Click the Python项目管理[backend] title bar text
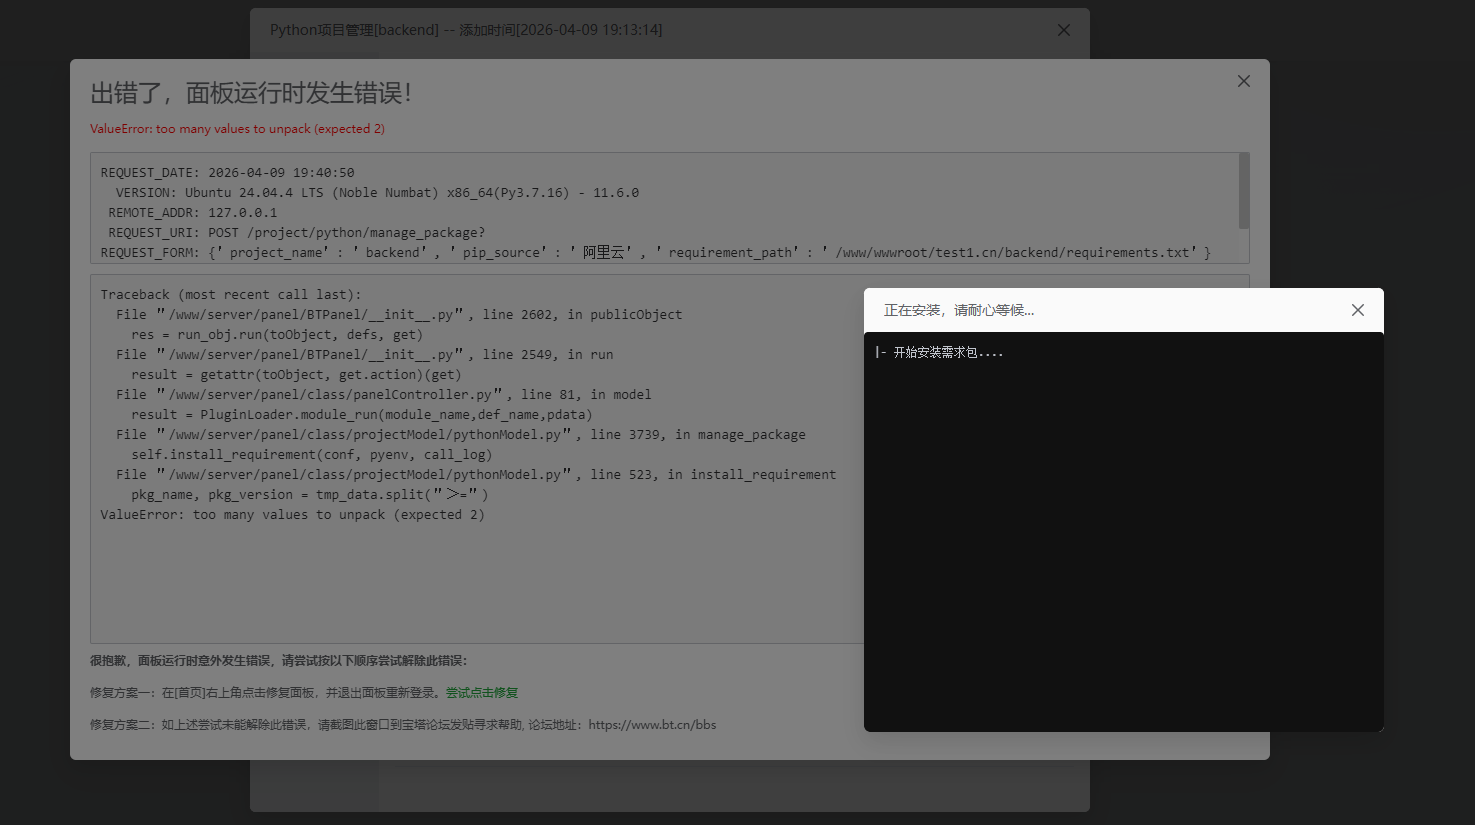1475x825 pixels. click(465, 30)
